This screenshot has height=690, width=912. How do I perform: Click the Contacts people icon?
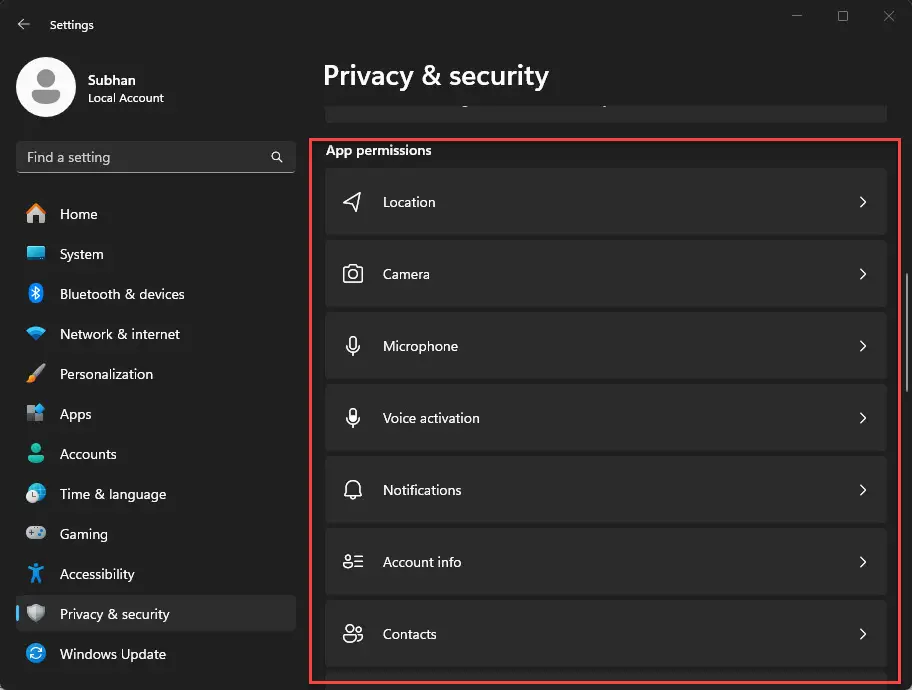(x=352, y=634)
